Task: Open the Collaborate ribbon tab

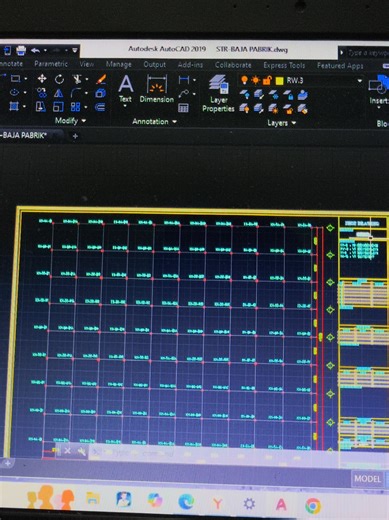Action: point(233,65)
